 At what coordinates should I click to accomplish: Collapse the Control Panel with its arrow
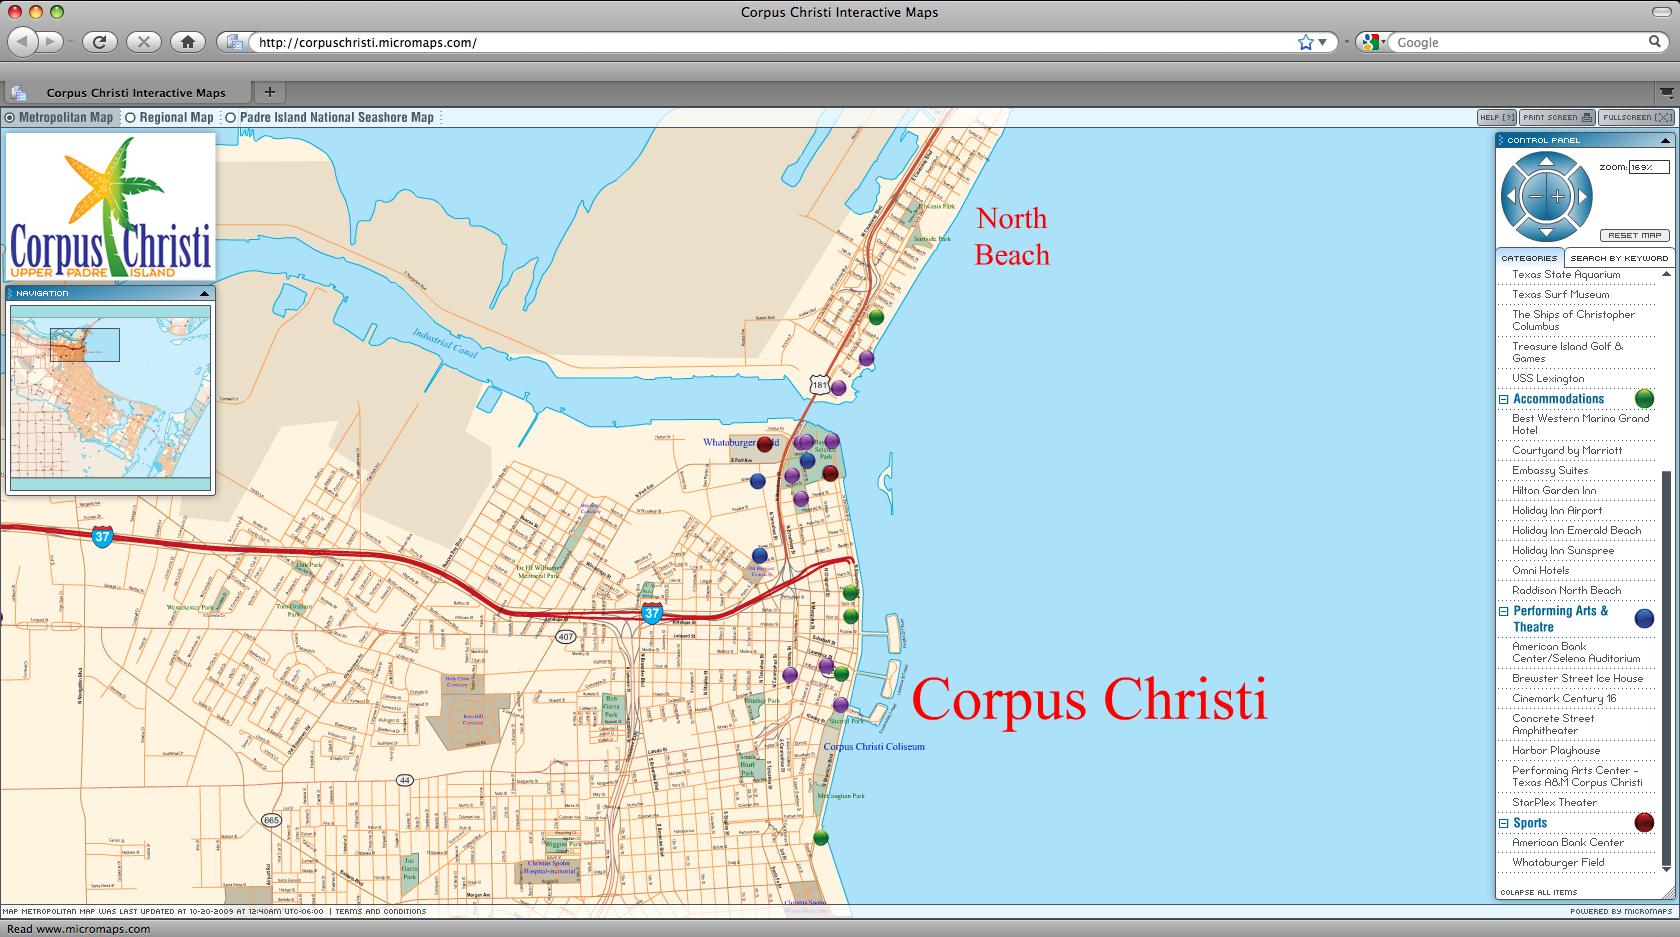point(1665,140)
